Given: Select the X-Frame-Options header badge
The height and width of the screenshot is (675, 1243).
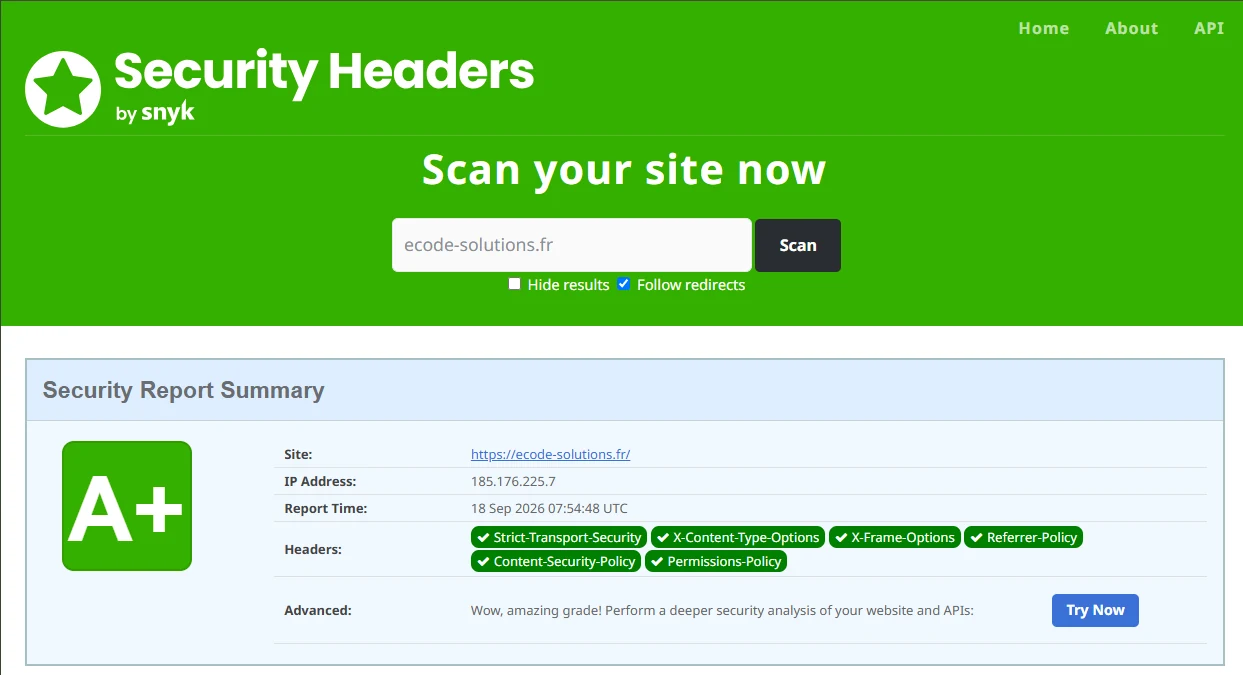Looking at the screenshot, I should point(895,537).
